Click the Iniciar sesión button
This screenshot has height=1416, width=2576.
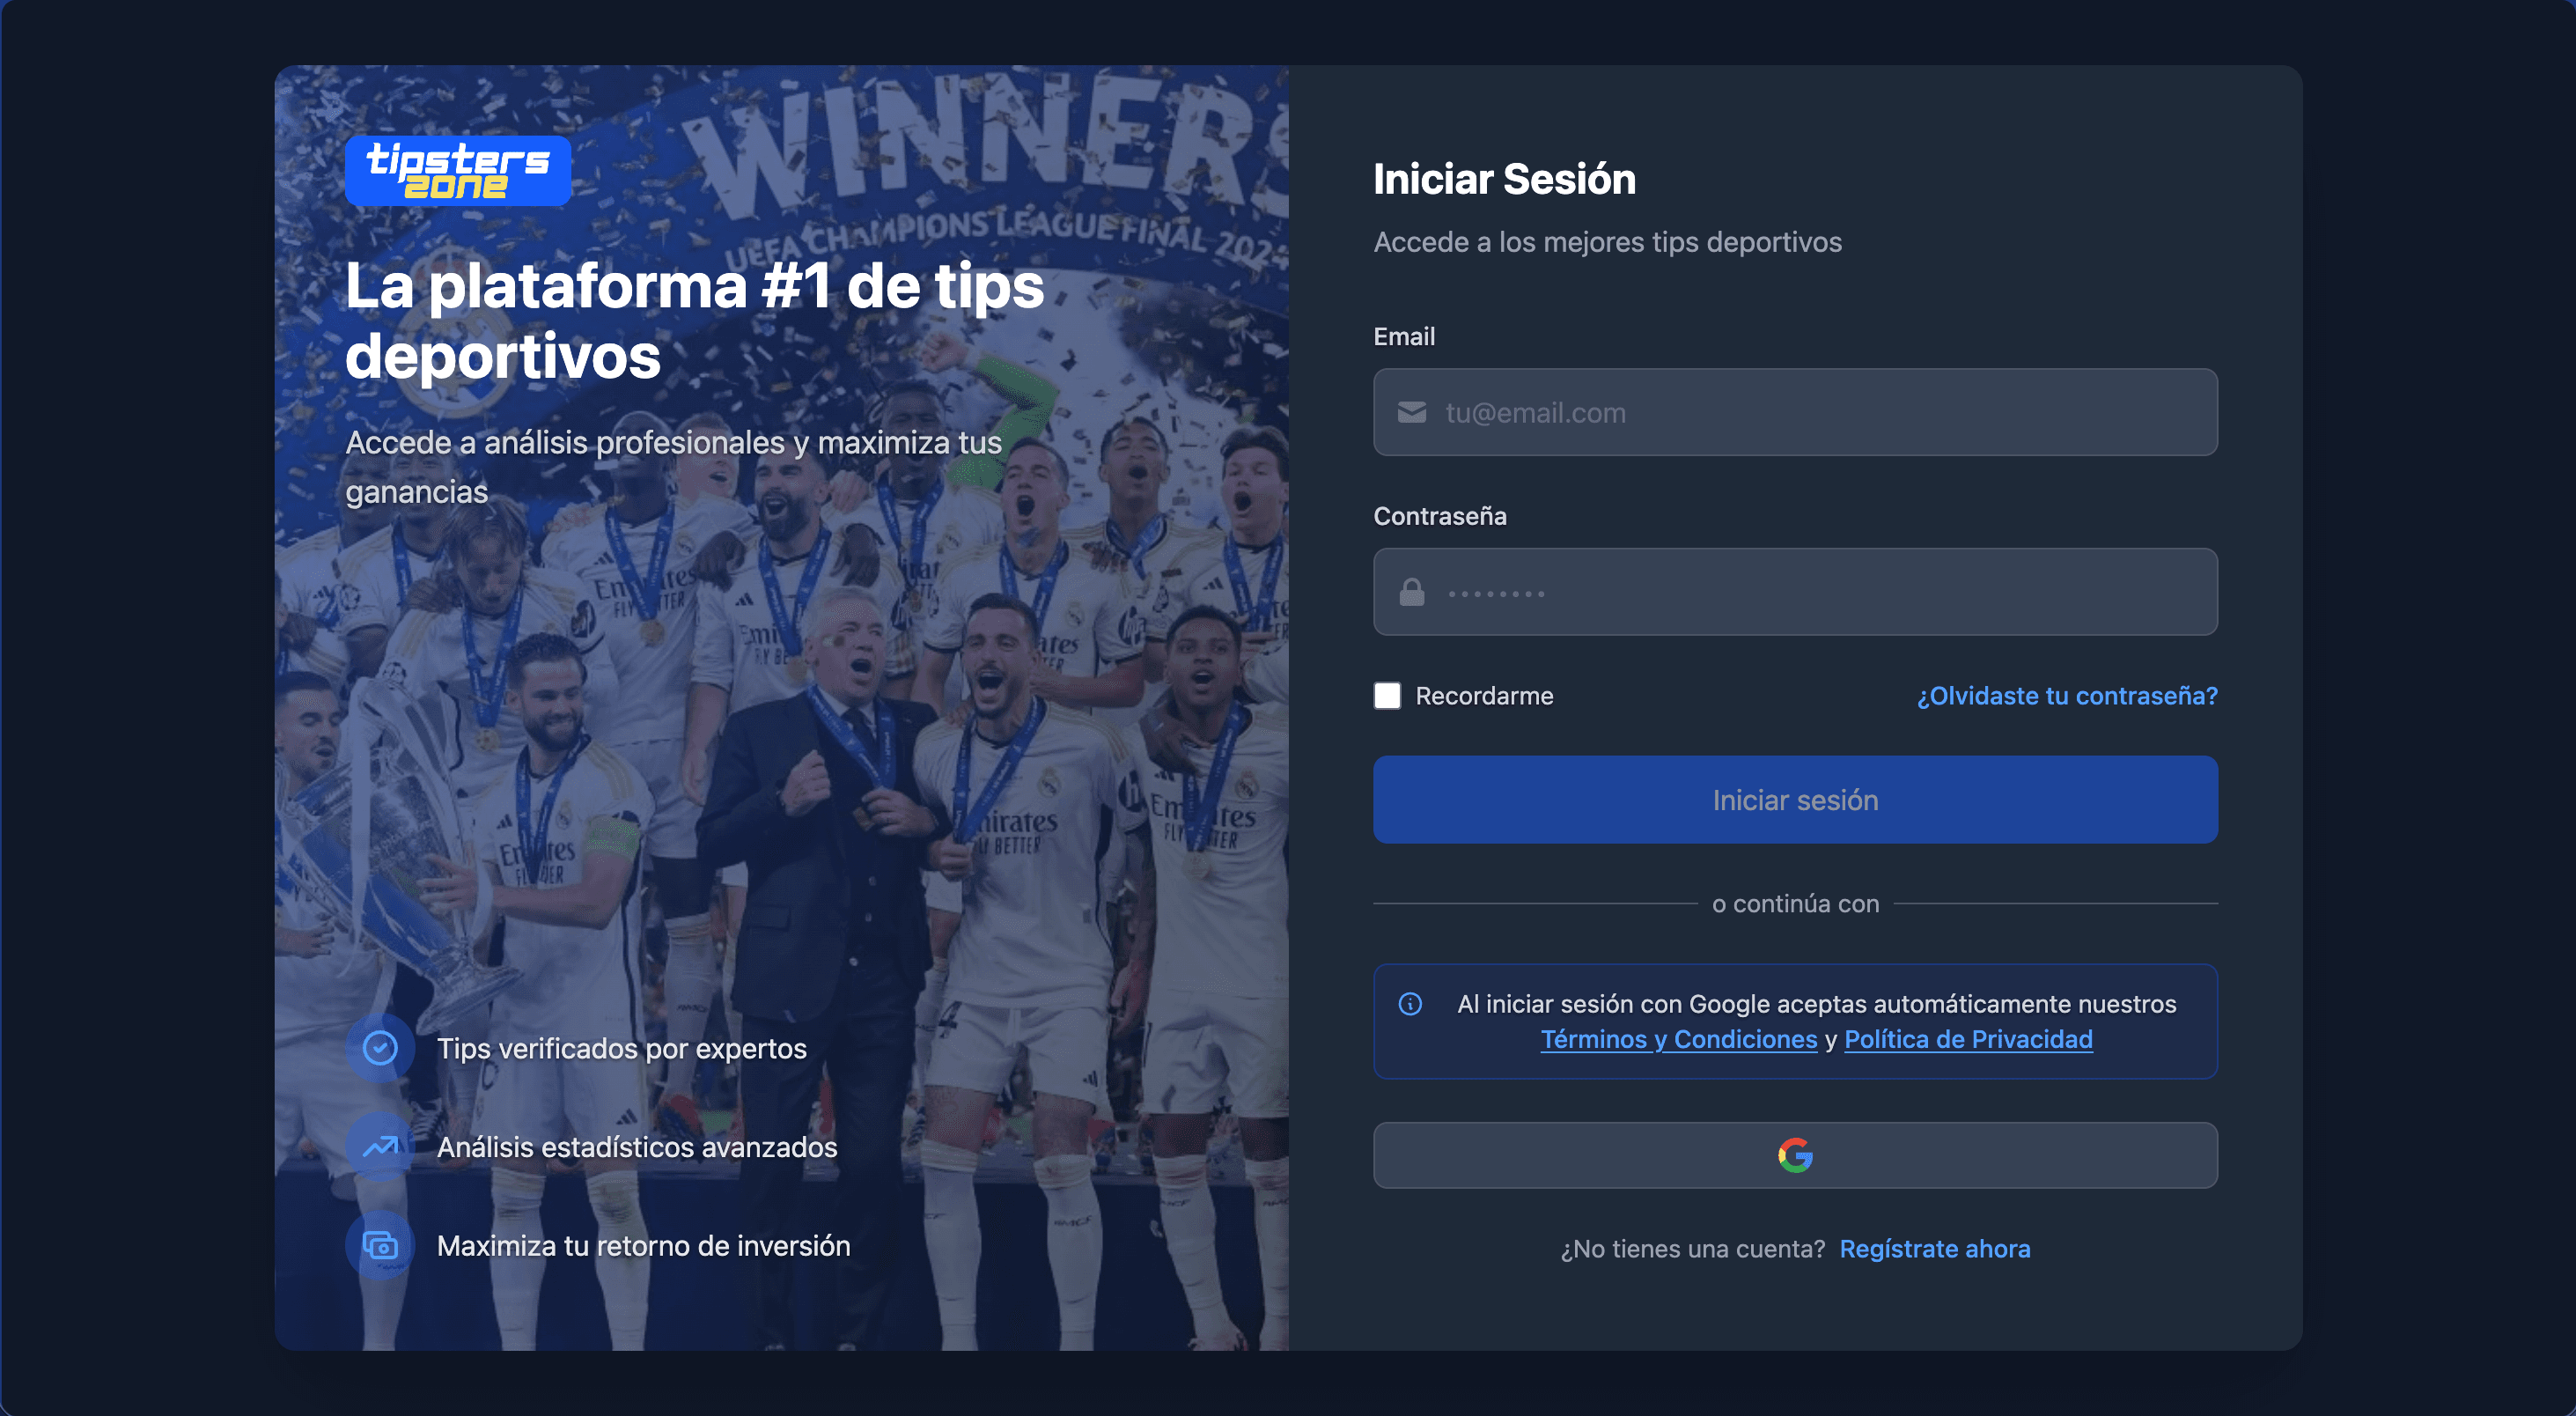tap(1795, 800)
